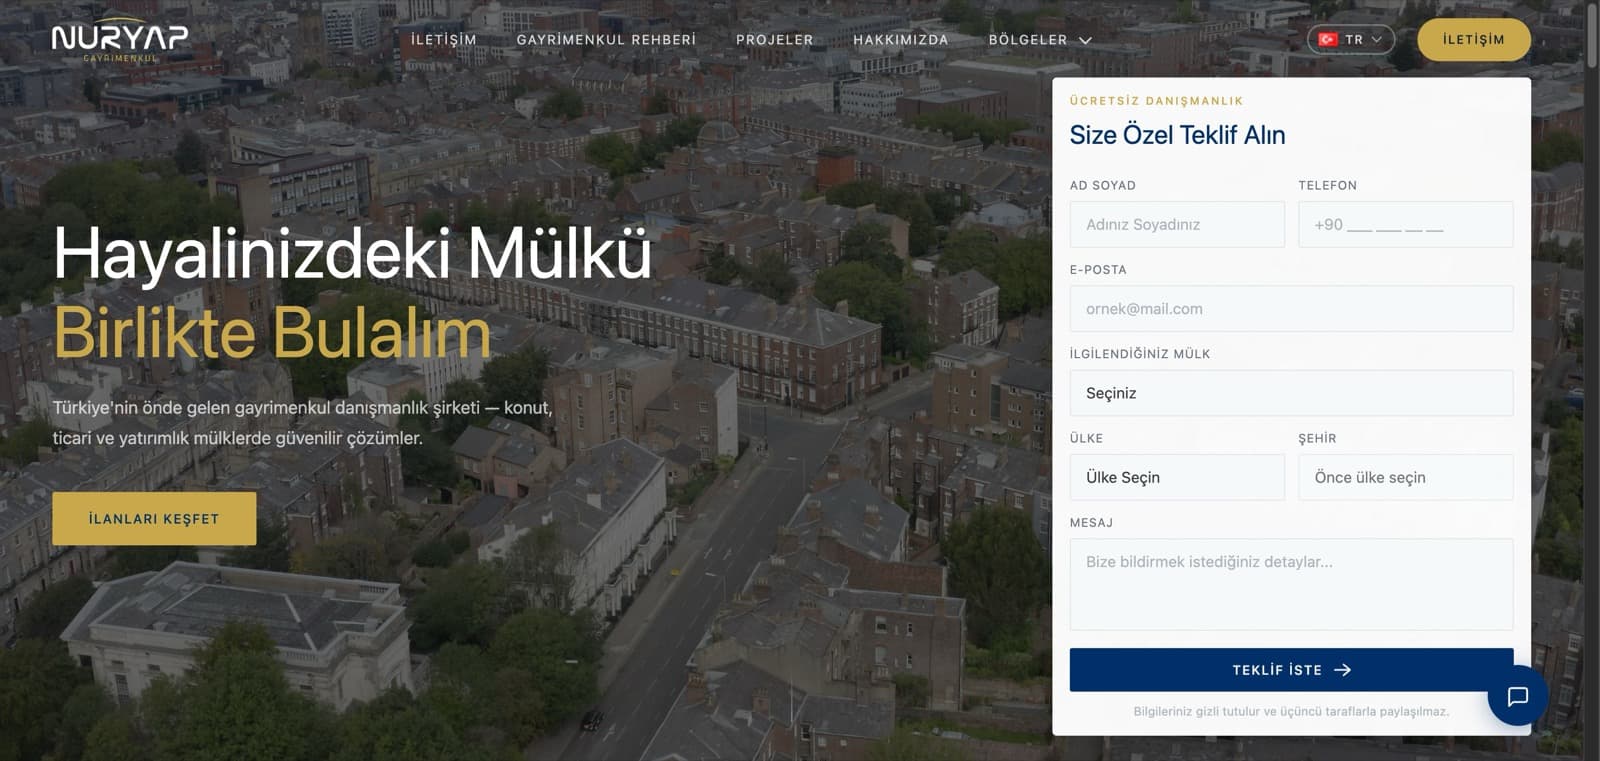Click the İlanları Keşfet button
Screen dimensions: 1600x761
pos(154,519)
